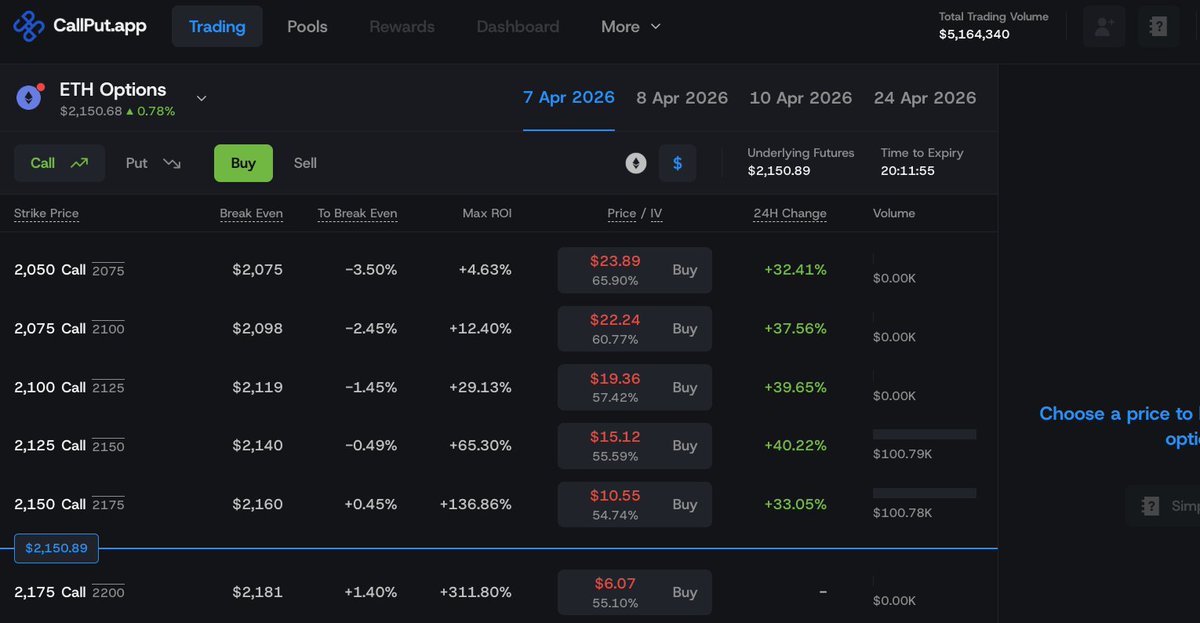Buy the 2,050 Call at $23.89
This screenshot has height=623, width=1200.
634,270
